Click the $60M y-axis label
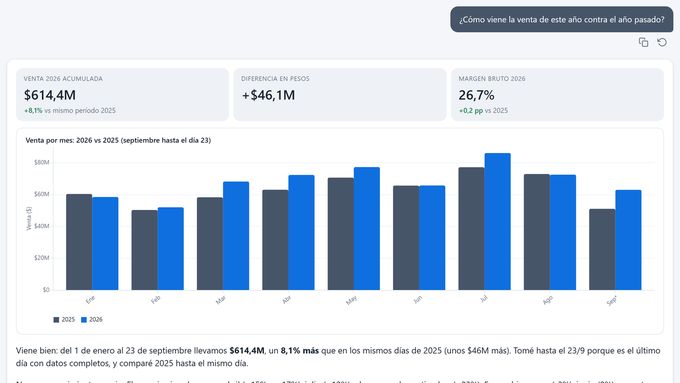This screenshot has height=383, width=680. coord(42,194)
